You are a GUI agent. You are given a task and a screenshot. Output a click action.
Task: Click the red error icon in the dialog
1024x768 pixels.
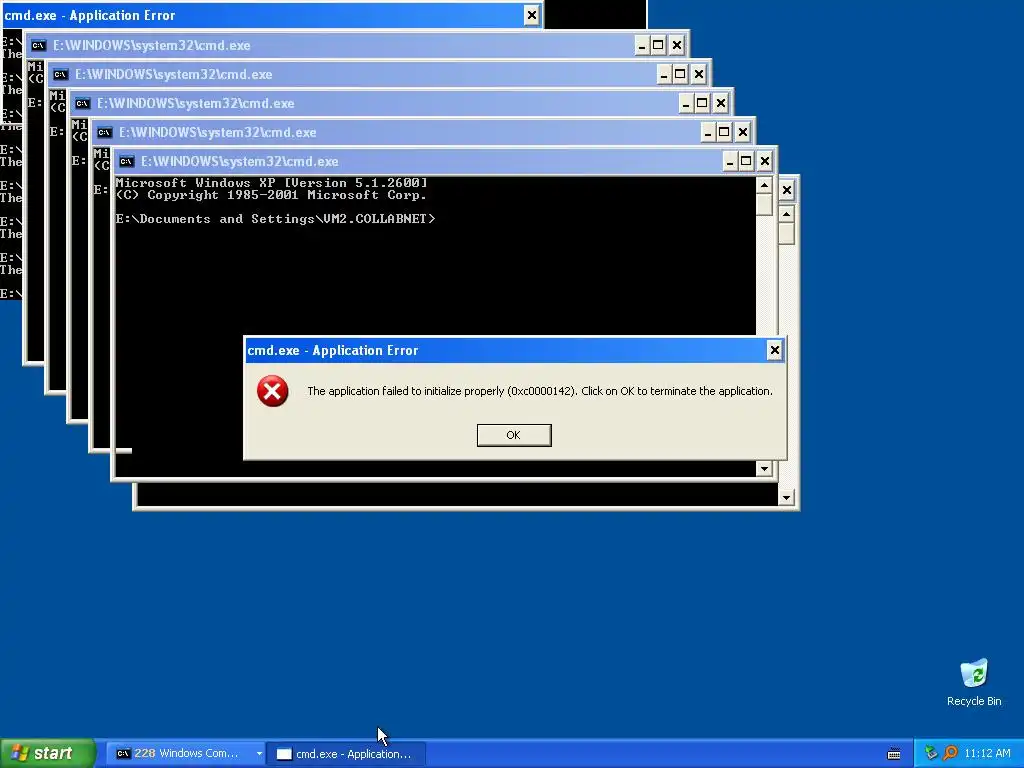272,391
